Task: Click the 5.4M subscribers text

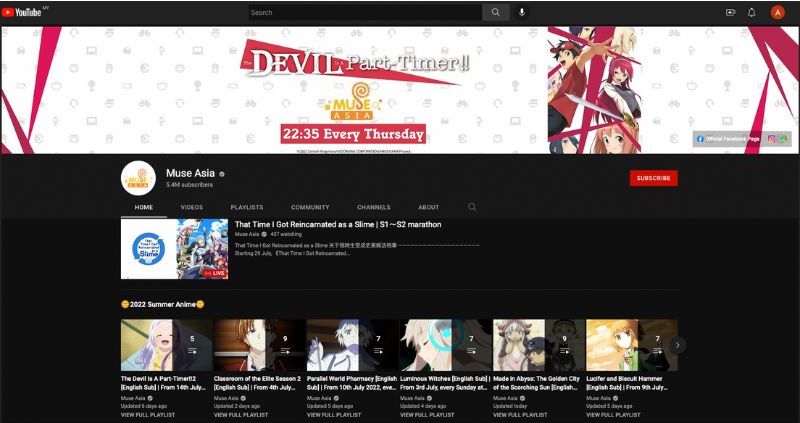Action: tap(189, 185)
